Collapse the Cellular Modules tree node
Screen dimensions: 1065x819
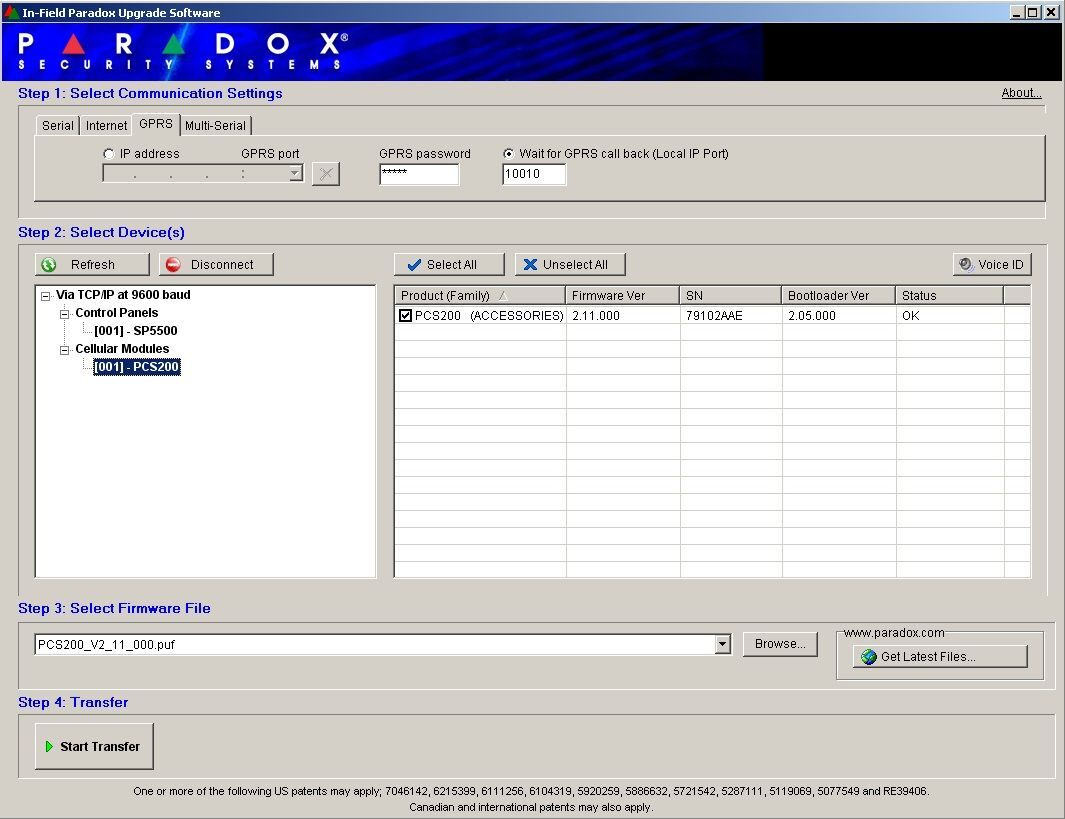[65, 349]
